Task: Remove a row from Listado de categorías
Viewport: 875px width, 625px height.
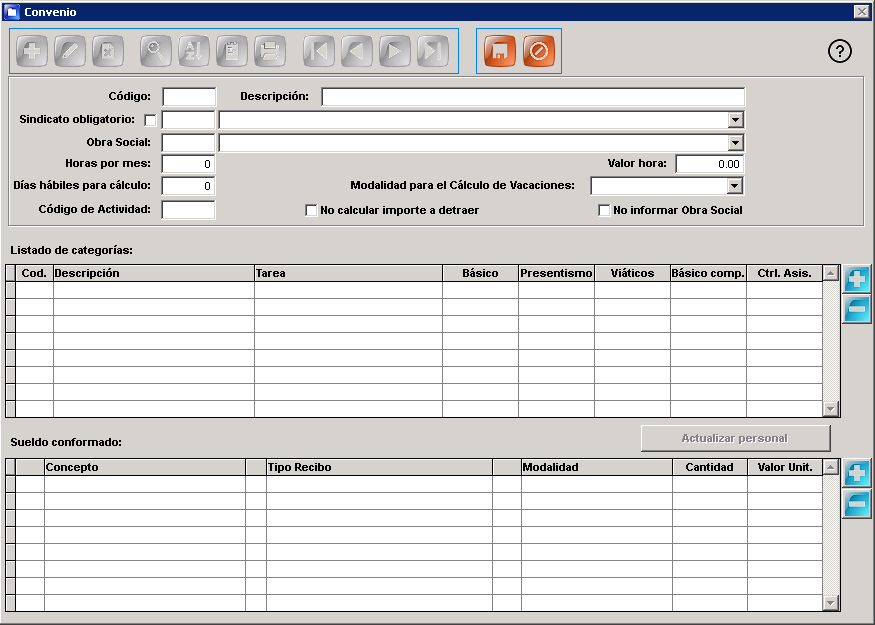Action: click(857, 309)
